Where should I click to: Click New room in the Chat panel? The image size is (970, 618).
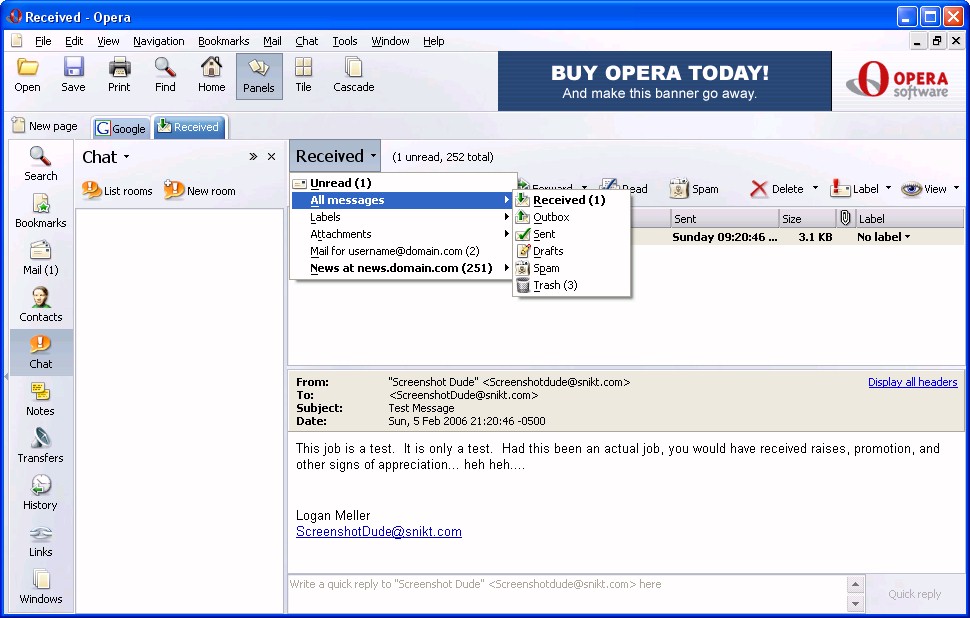tap(200, 191)
